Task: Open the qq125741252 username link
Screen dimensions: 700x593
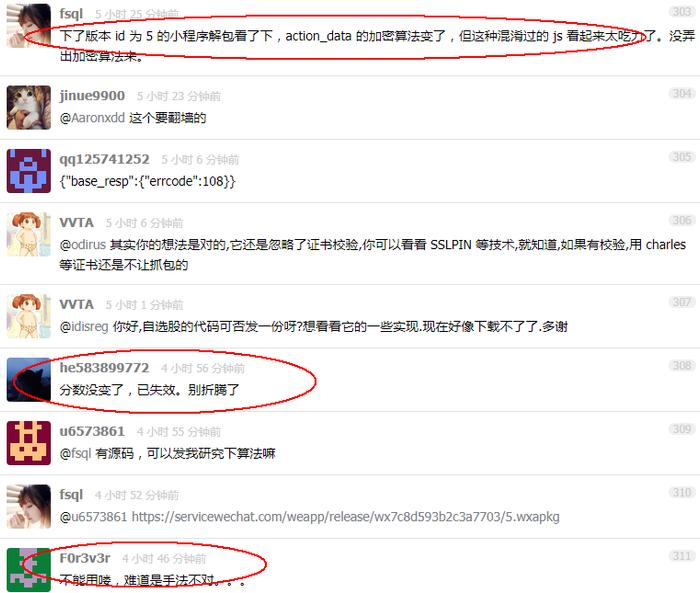Action: [x=104, y=159]
